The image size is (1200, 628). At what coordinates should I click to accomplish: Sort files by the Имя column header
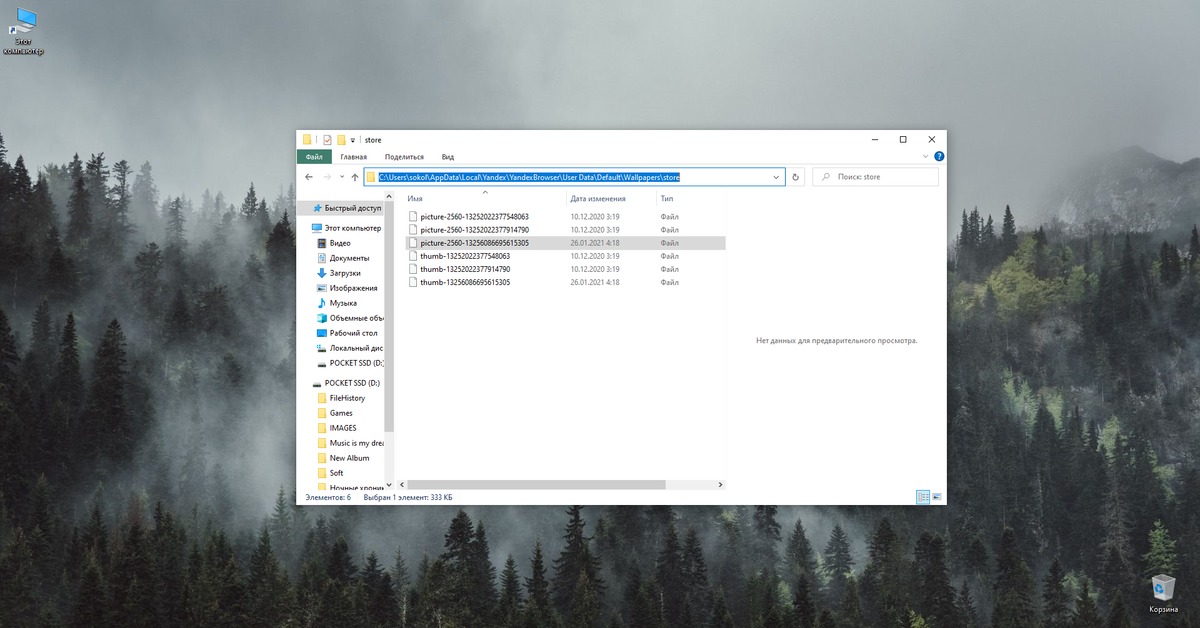415,199
